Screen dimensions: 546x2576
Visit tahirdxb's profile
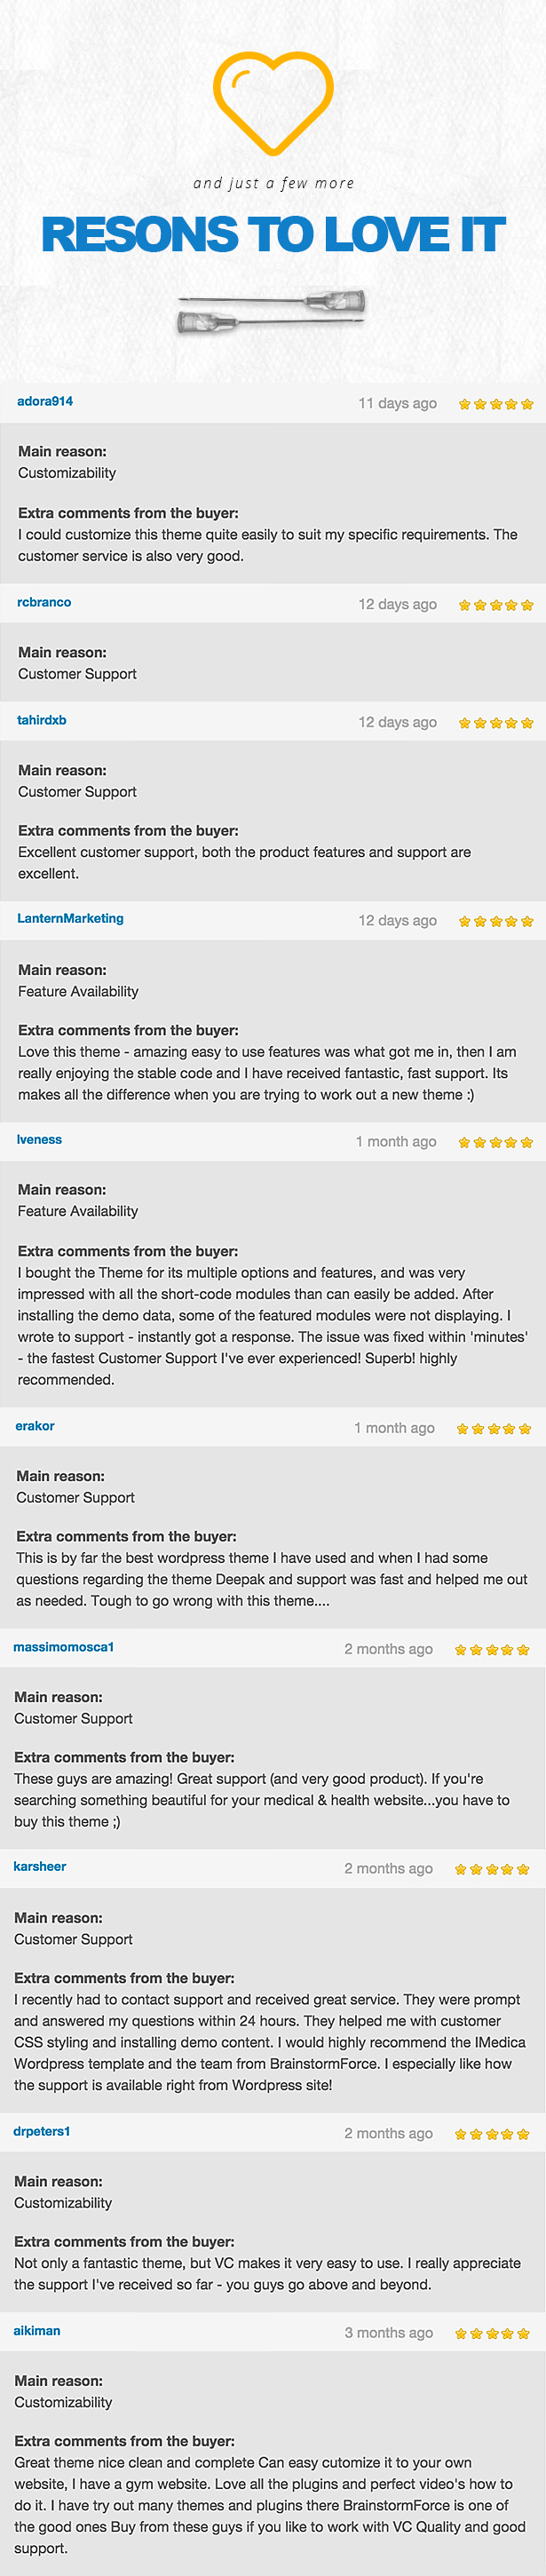point(42,720)
